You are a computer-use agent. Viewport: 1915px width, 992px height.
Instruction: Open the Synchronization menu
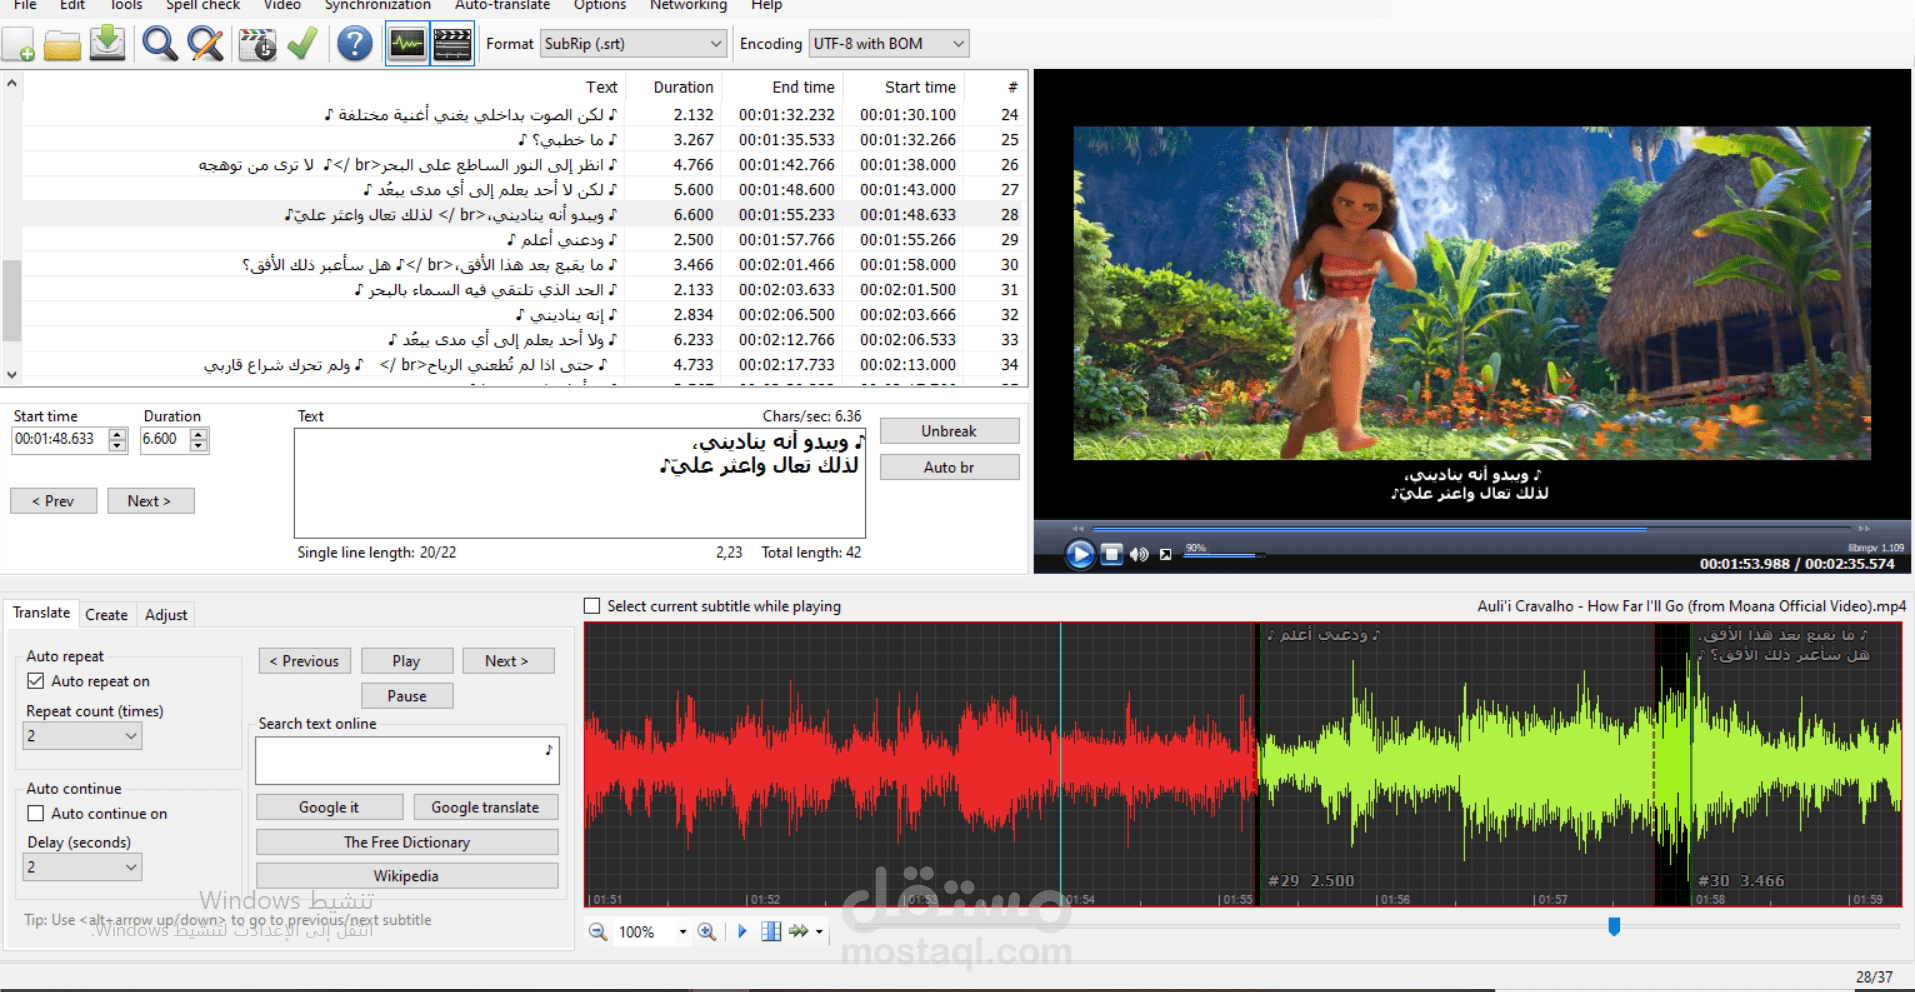[x=378, y=5]
